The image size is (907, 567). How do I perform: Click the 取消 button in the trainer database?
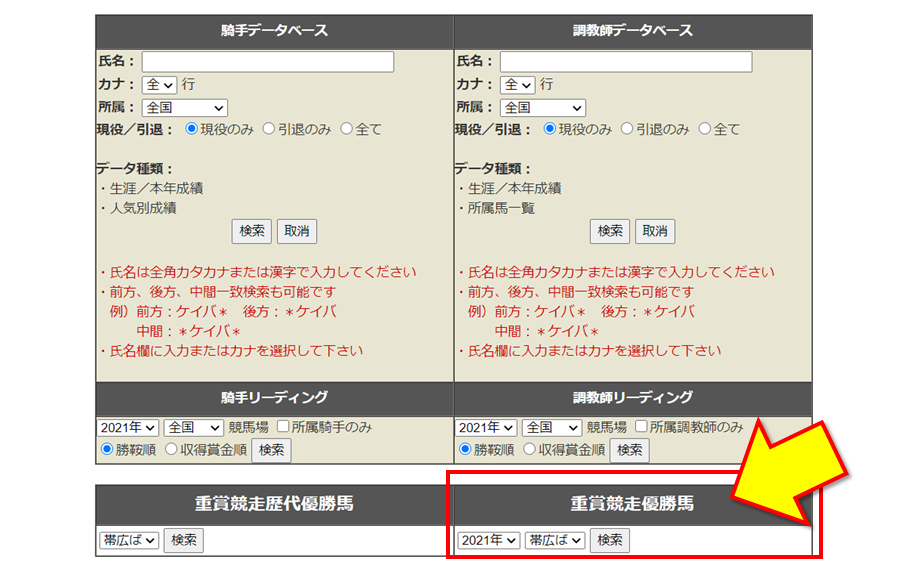click(655, 231)
